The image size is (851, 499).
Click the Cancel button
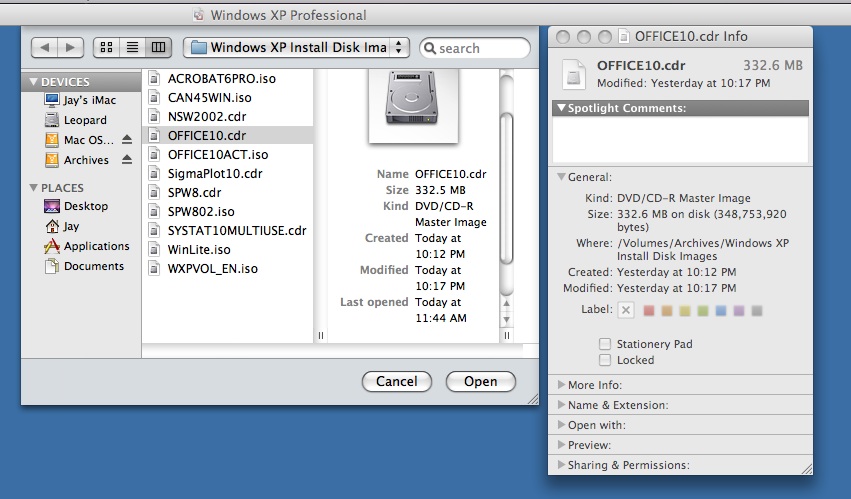pyautogui.click(x=397, y=381)
